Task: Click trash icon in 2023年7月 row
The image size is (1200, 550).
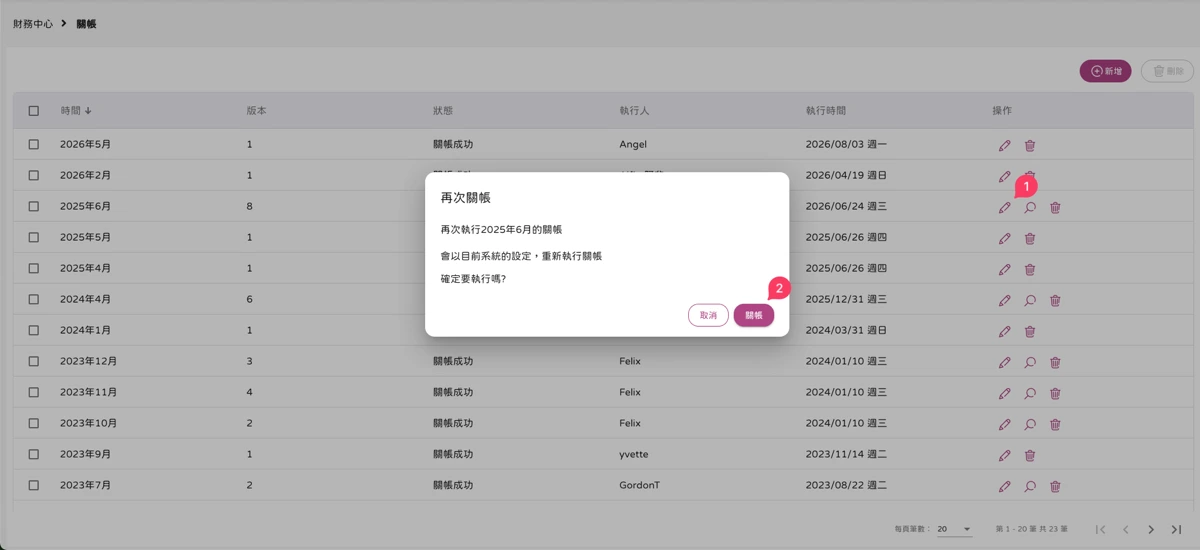Action: 1055,486
